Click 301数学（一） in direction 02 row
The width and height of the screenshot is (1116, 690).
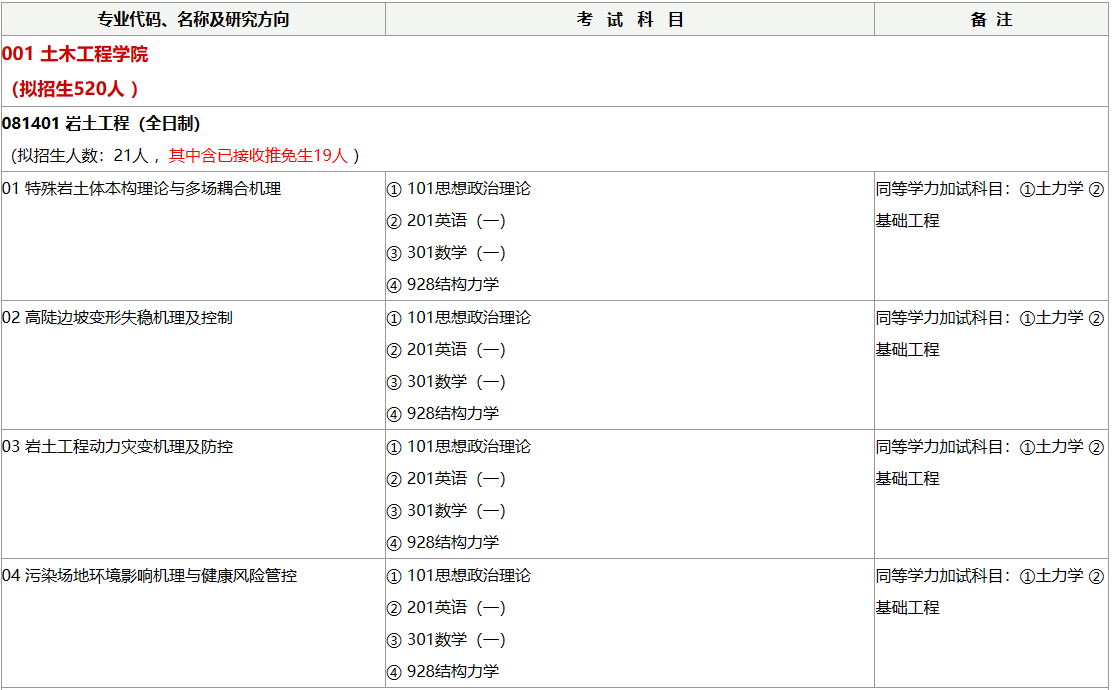click(x=456, y=381)
